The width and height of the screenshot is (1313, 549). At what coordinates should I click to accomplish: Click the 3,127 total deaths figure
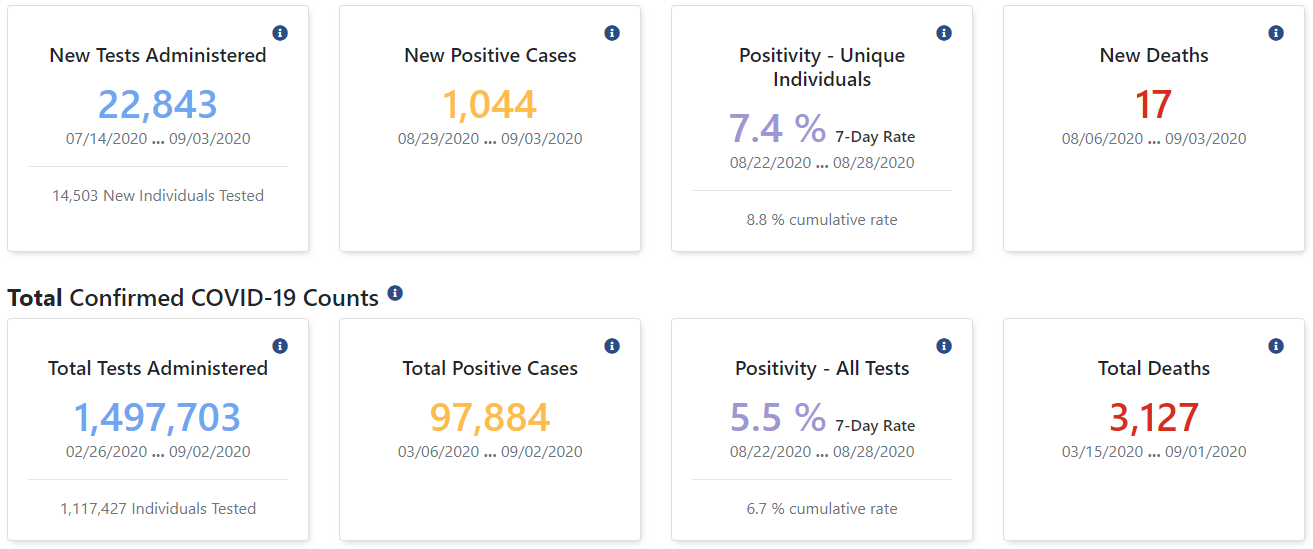(1154, 417)
